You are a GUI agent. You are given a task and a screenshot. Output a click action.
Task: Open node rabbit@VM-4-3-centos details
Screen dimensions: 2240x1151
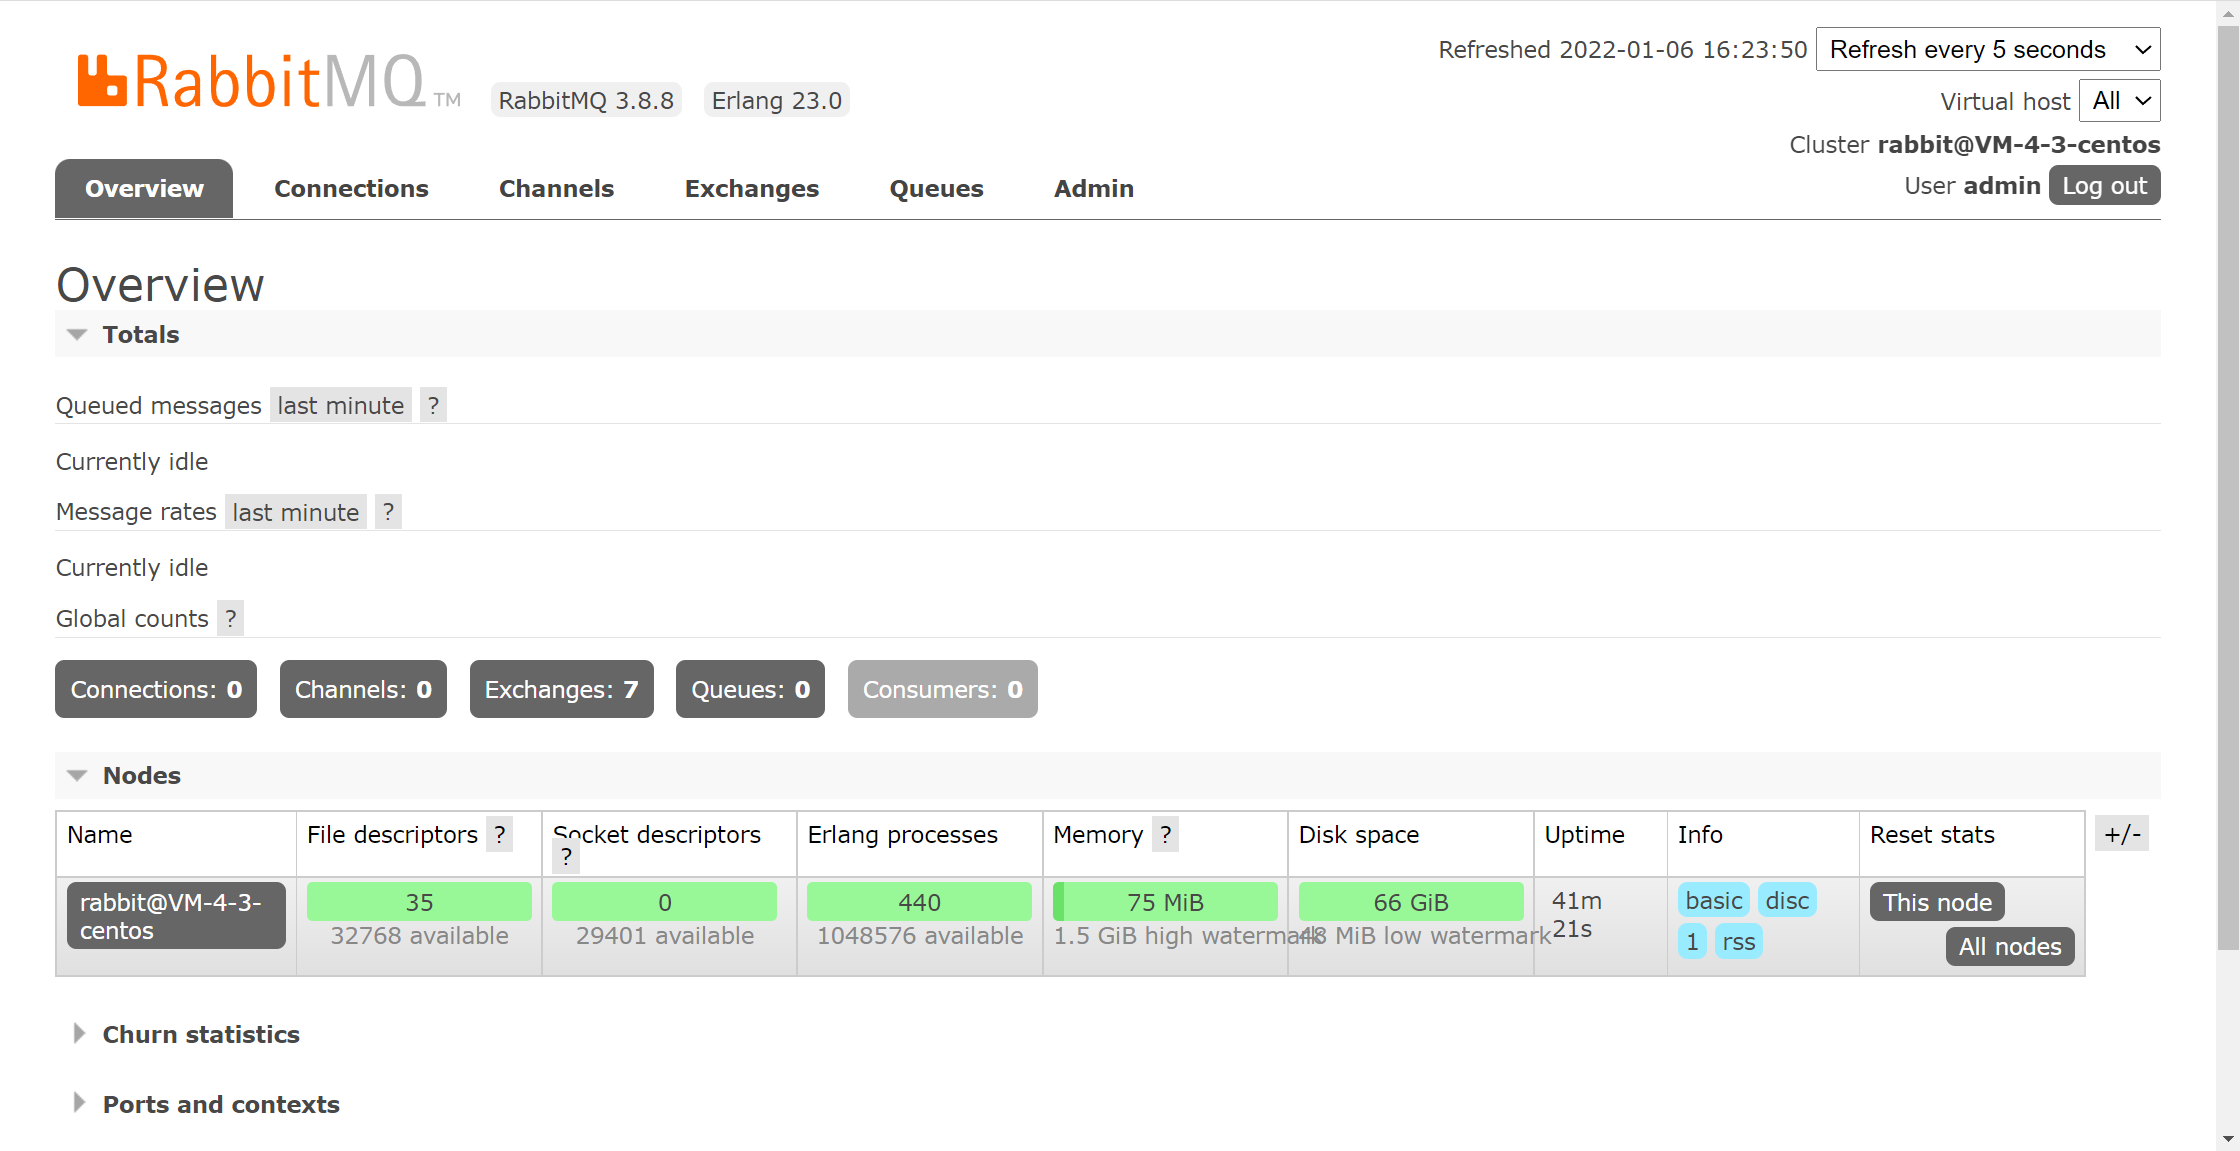coord(176,916)
